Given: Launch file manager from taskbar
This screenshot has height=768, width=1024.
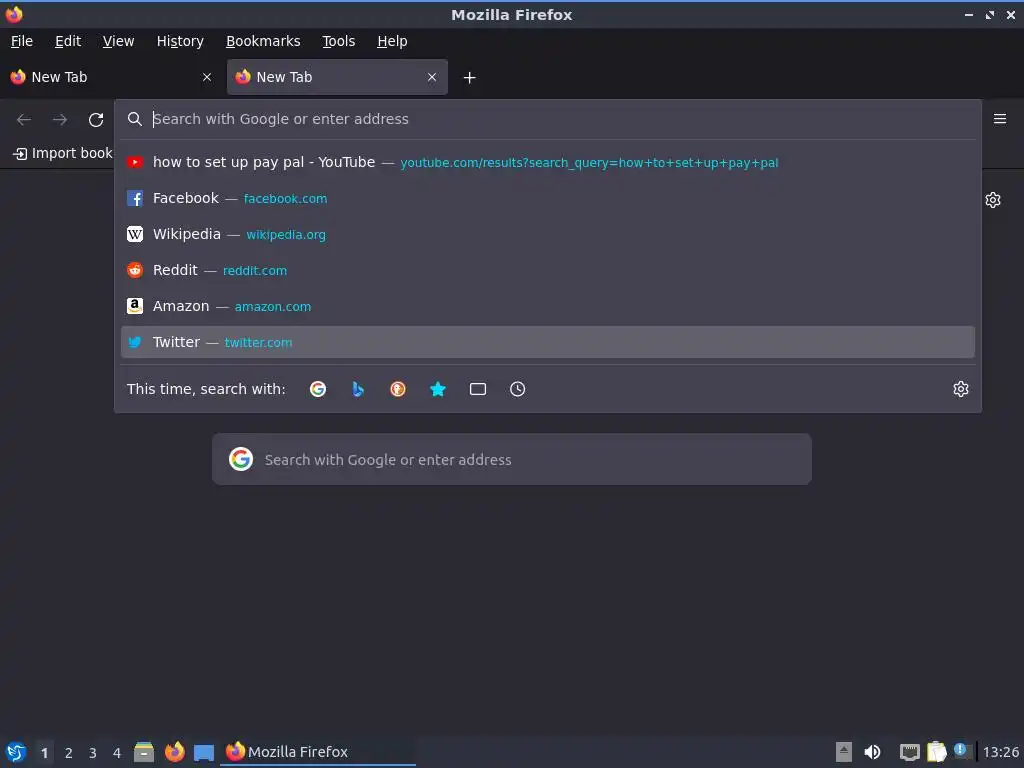Looking at the screenshot, I should 144,752.
